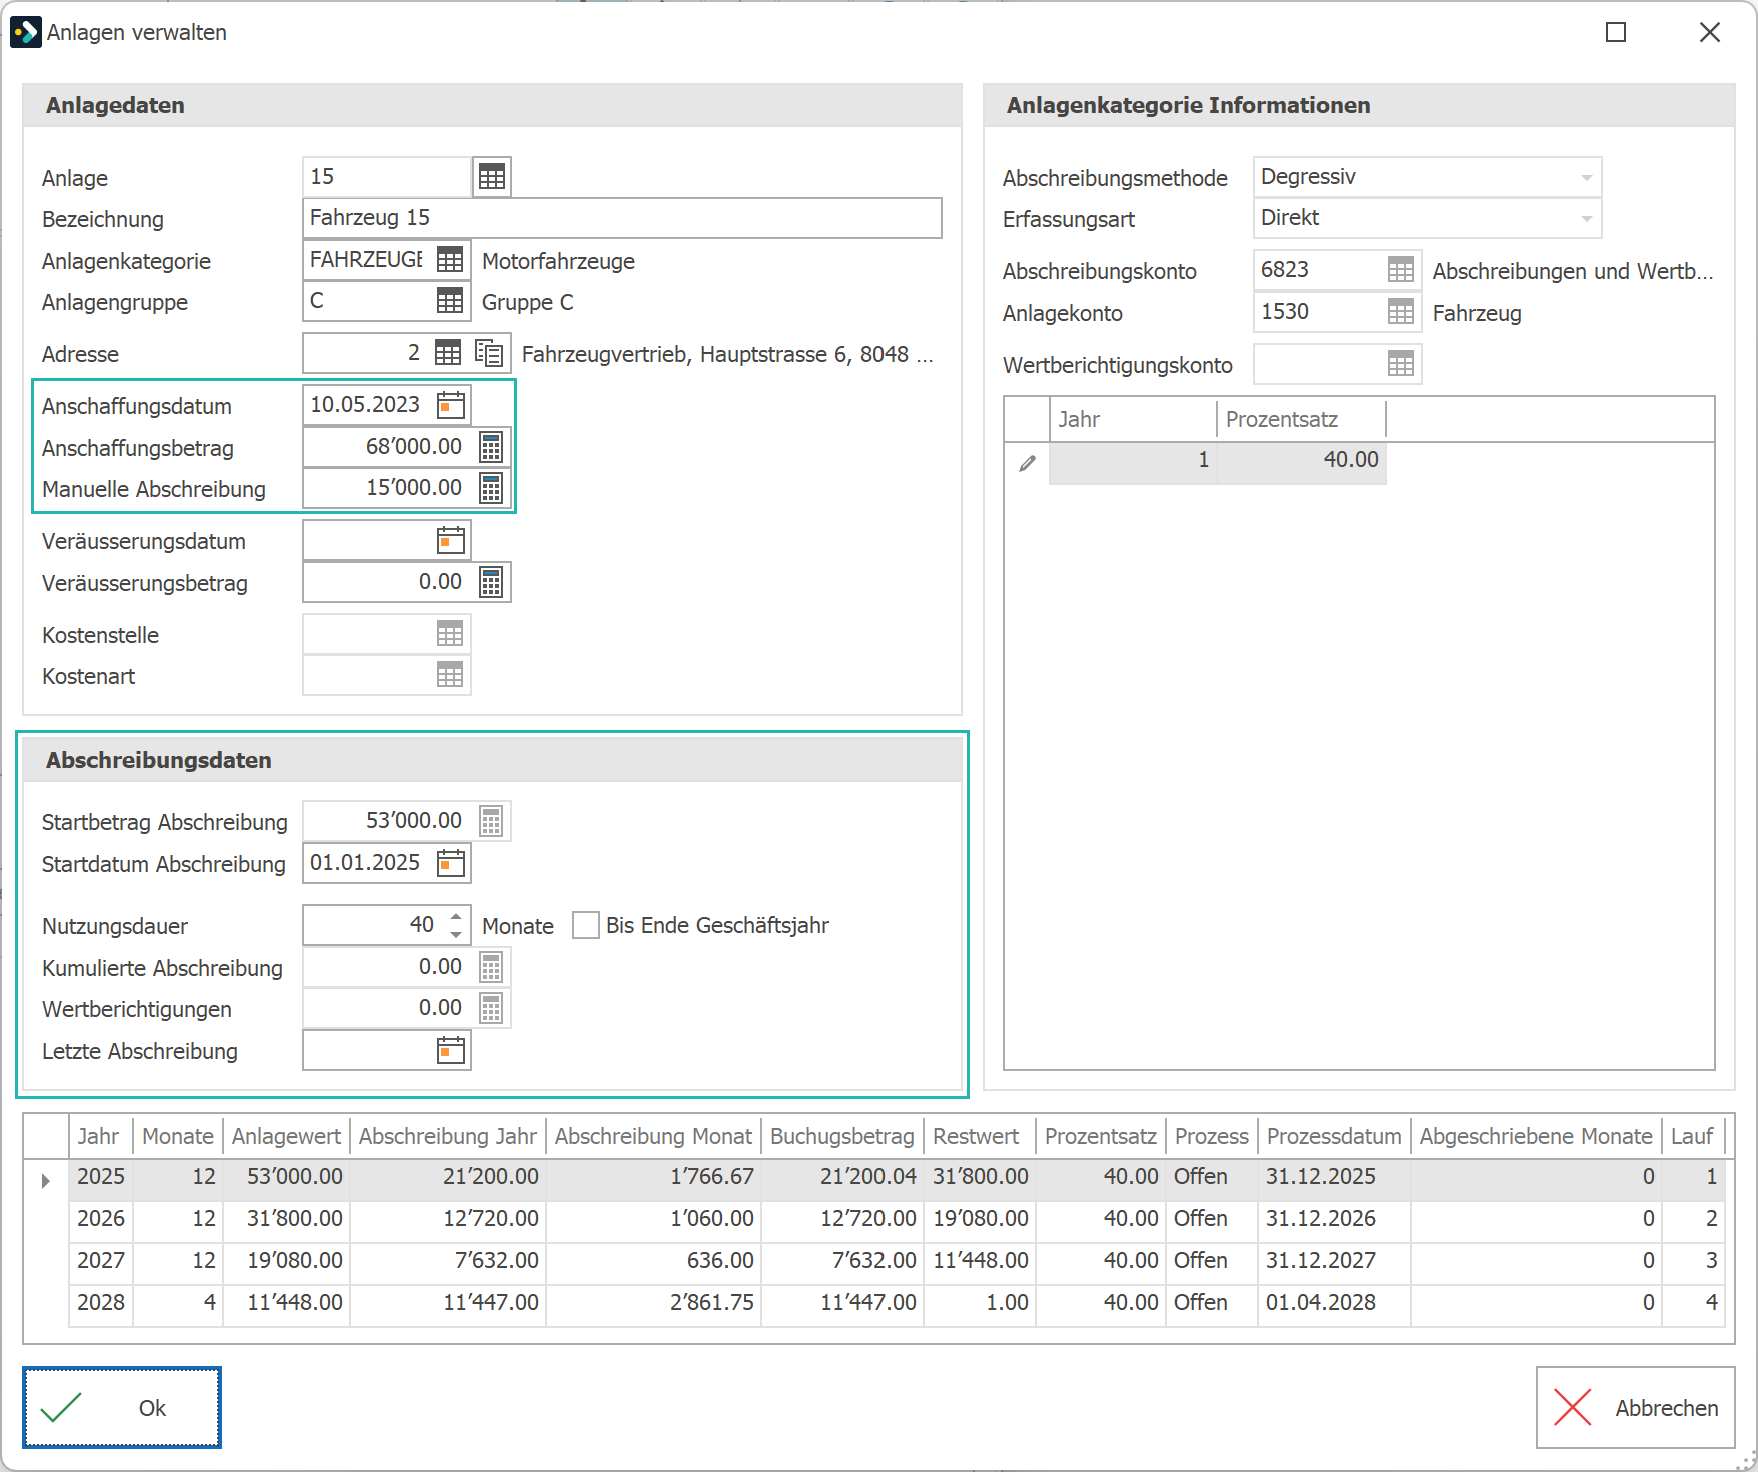Open Wertberichtigungskonto lookup grid icon
This screenshot has height=1472, width=1758.
pos(1401,364)
